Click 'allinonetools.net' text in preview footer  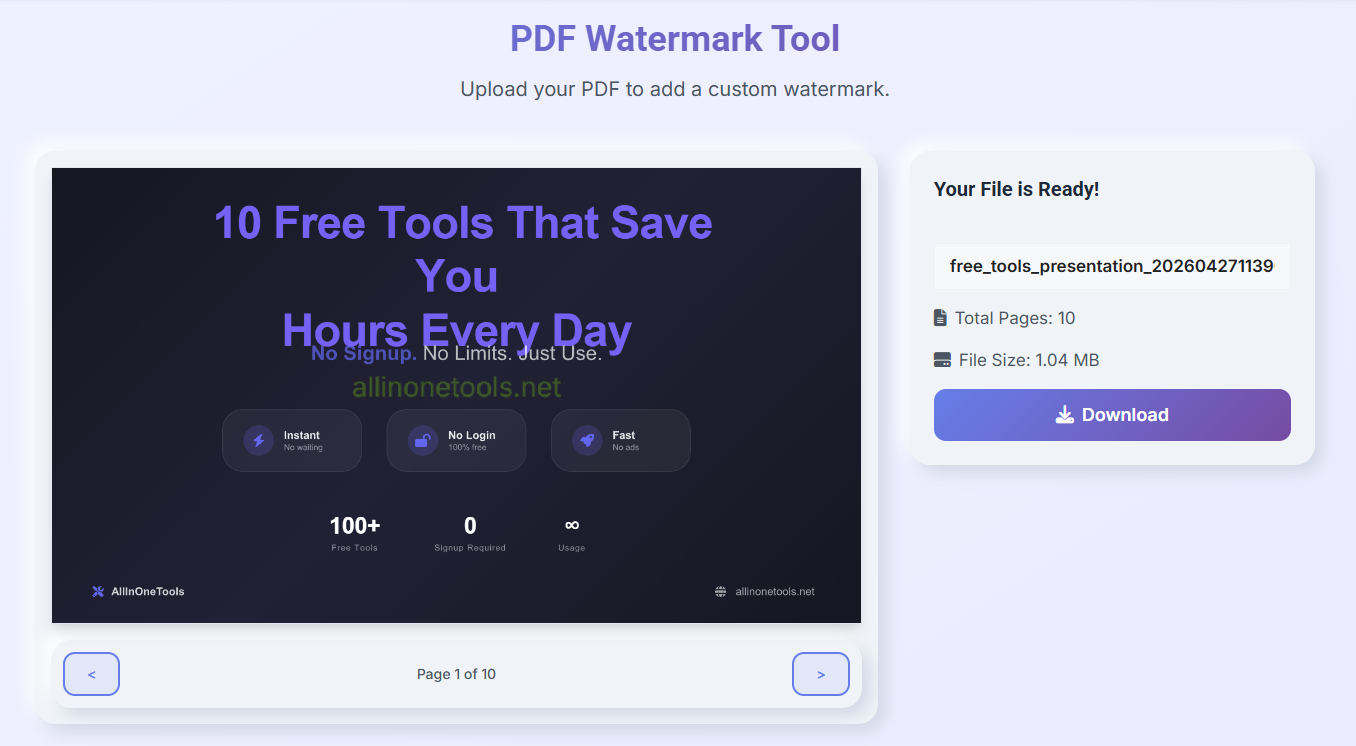coord(775,591)
